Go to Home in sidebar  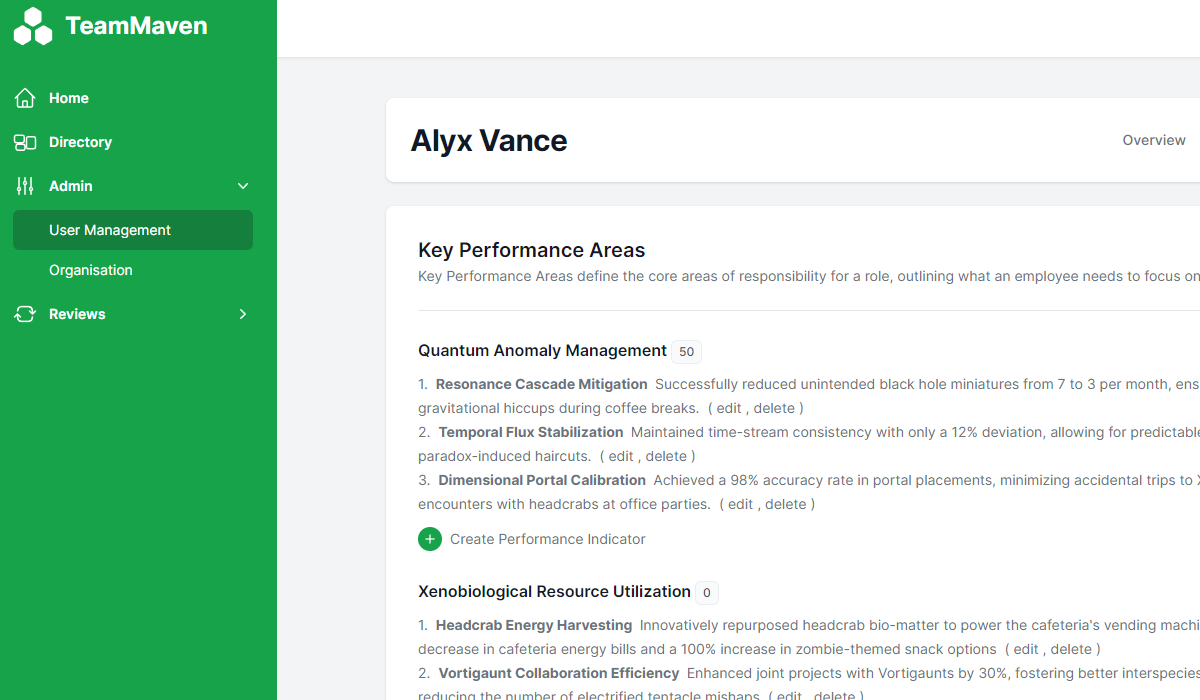click(69, 98)
